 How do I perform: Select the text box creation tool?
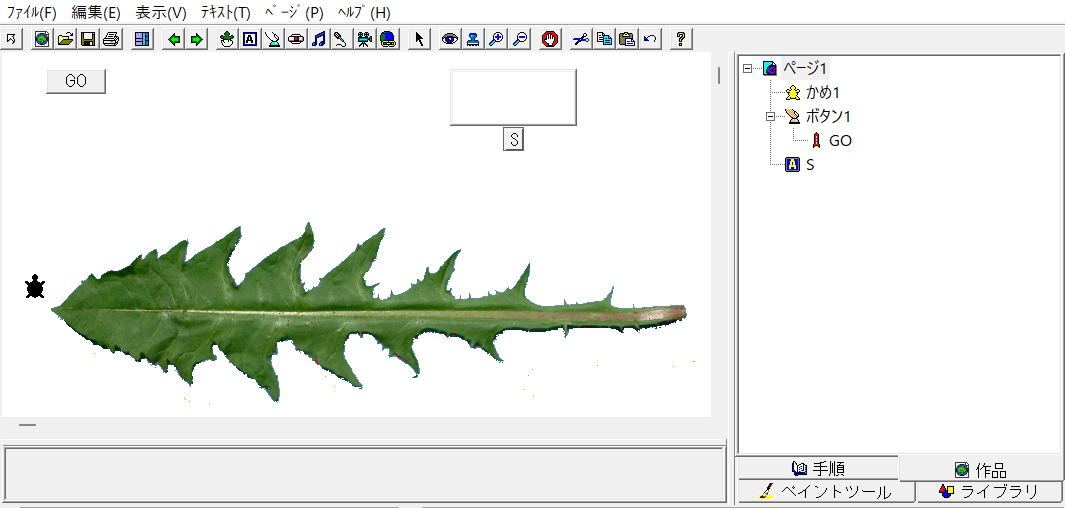[250, 39]
